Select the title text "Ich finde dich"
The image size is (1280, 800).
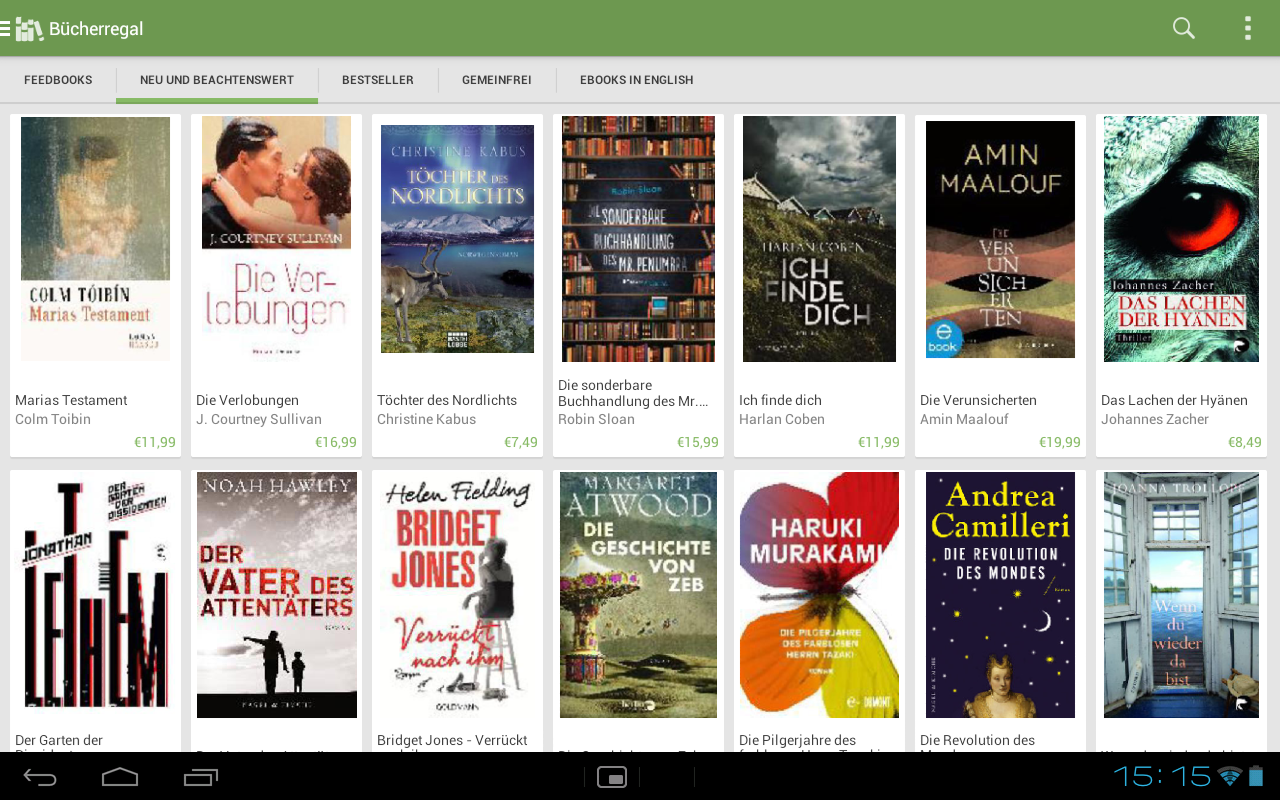click(780, 400)
